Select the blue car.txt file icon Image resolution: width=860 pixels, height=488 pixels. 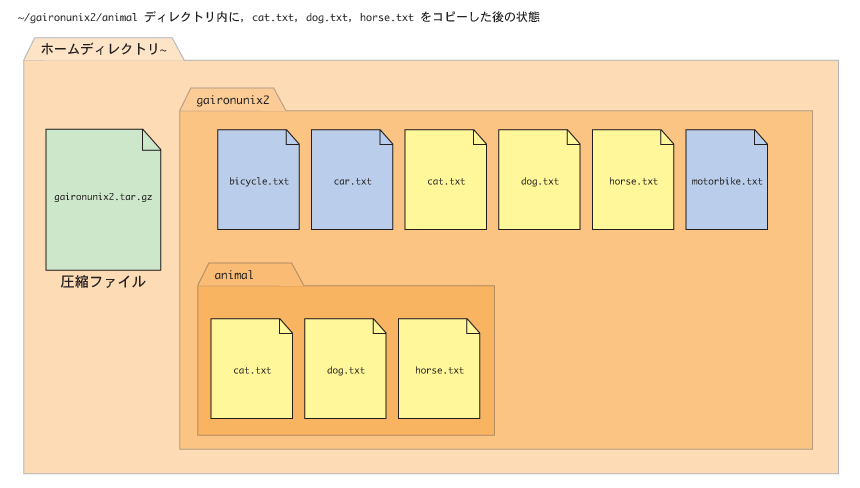click(352, 179)
